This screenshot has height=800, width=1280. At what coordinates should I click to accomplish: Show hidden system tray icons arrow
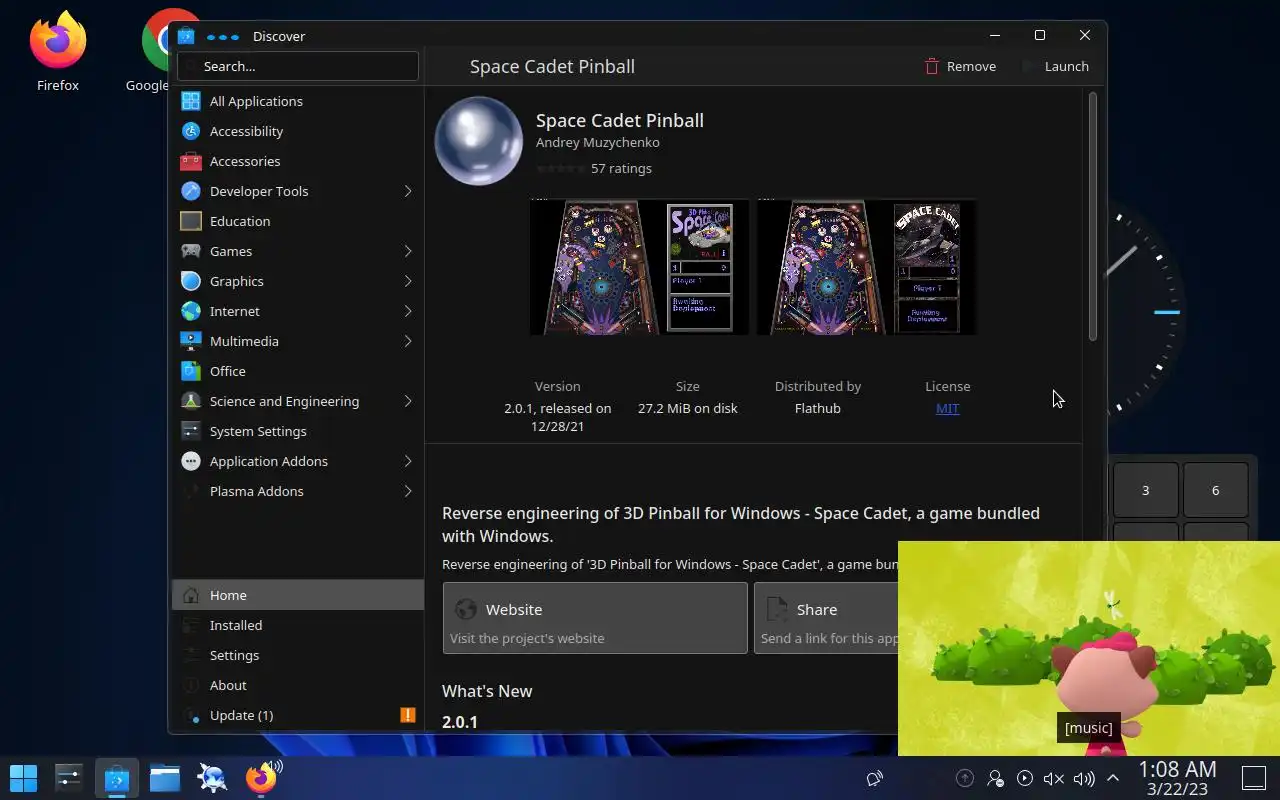(x=1113, y=778)
